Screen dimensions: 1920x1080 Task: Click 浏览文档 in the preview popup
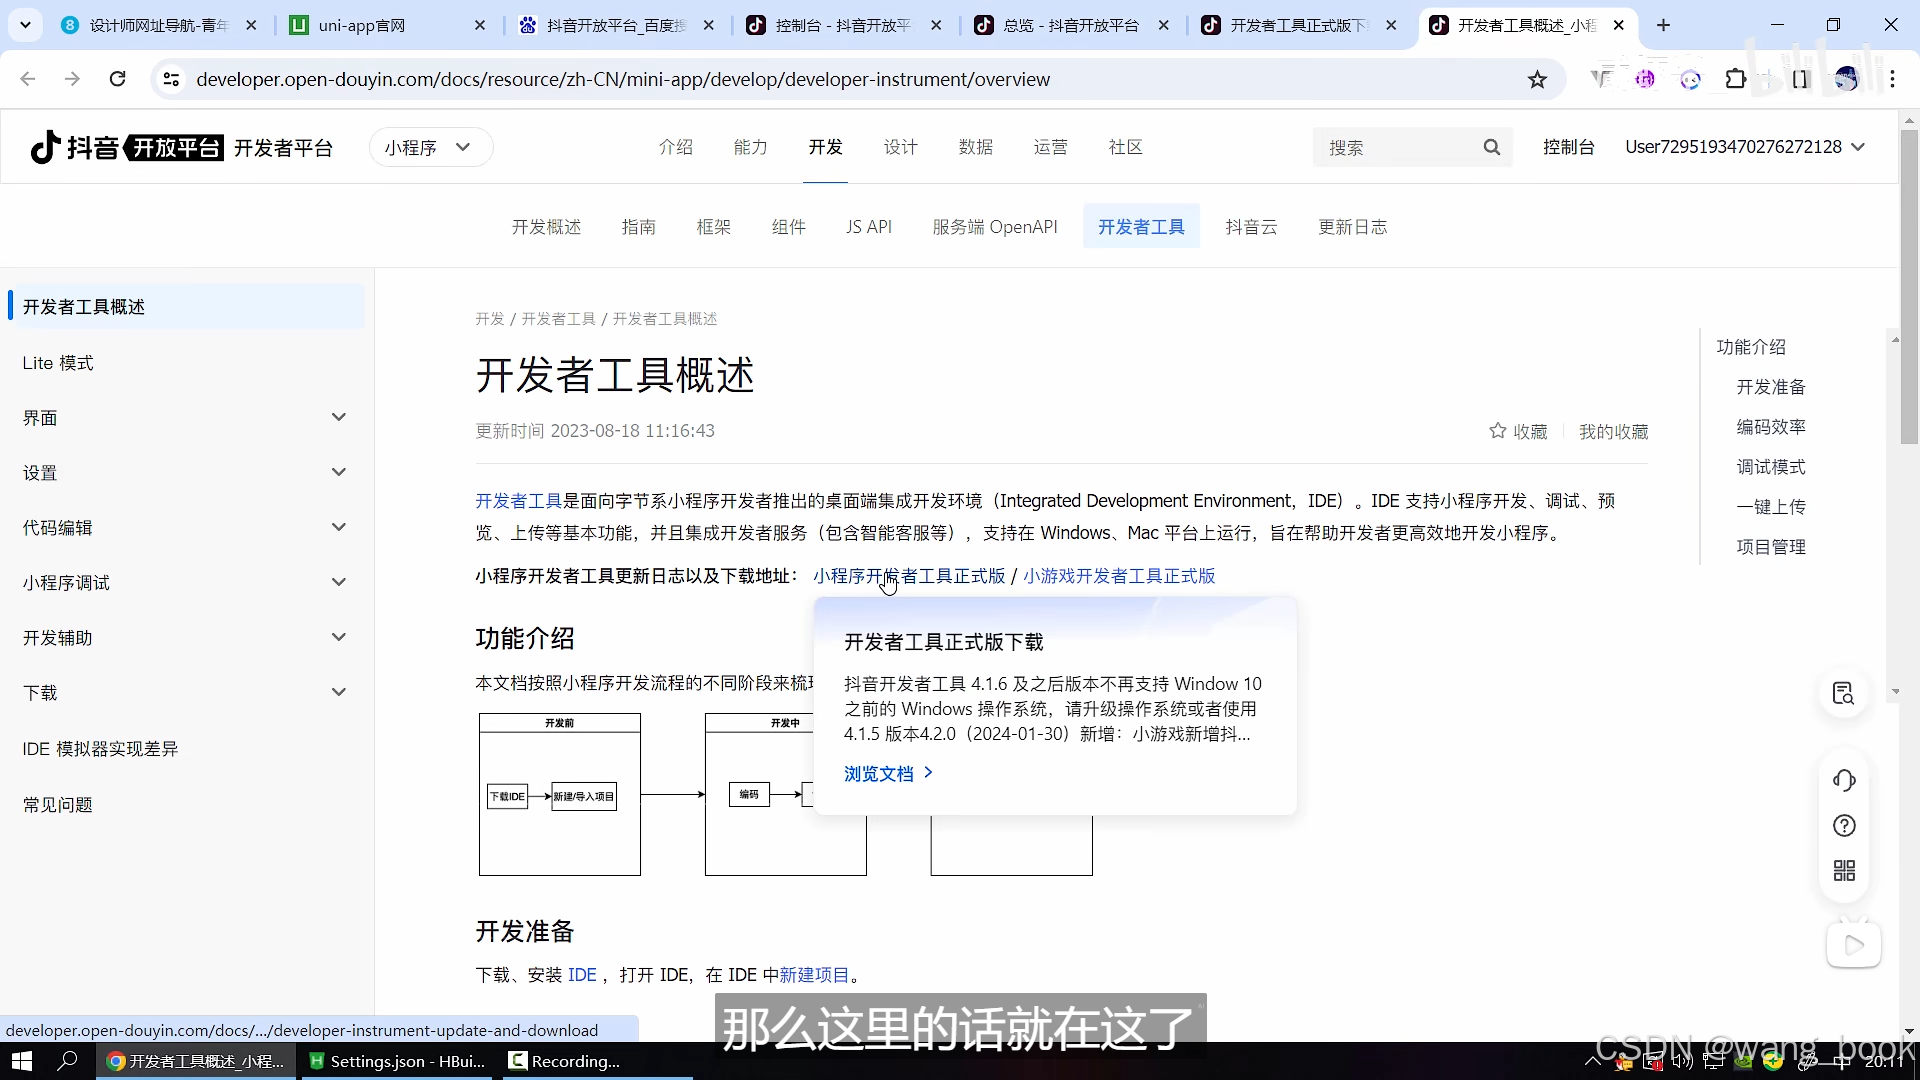coord(888,774)
